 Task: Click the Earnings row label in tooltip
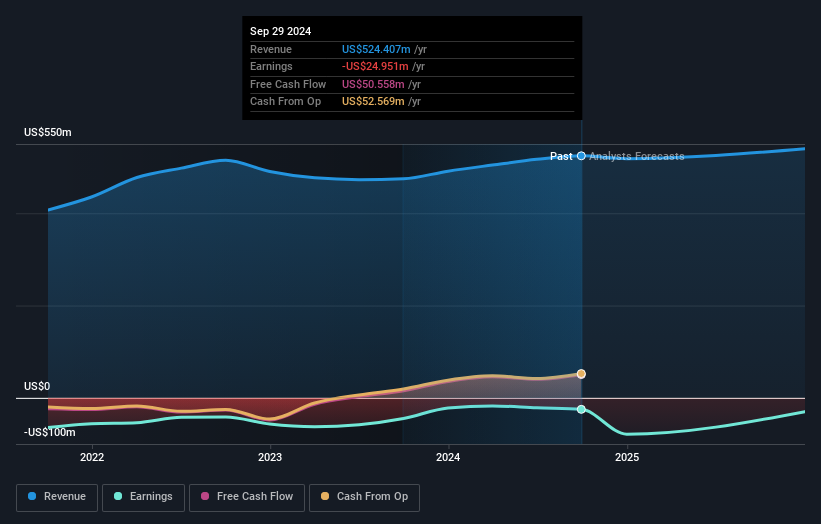[x=271, y=66]
